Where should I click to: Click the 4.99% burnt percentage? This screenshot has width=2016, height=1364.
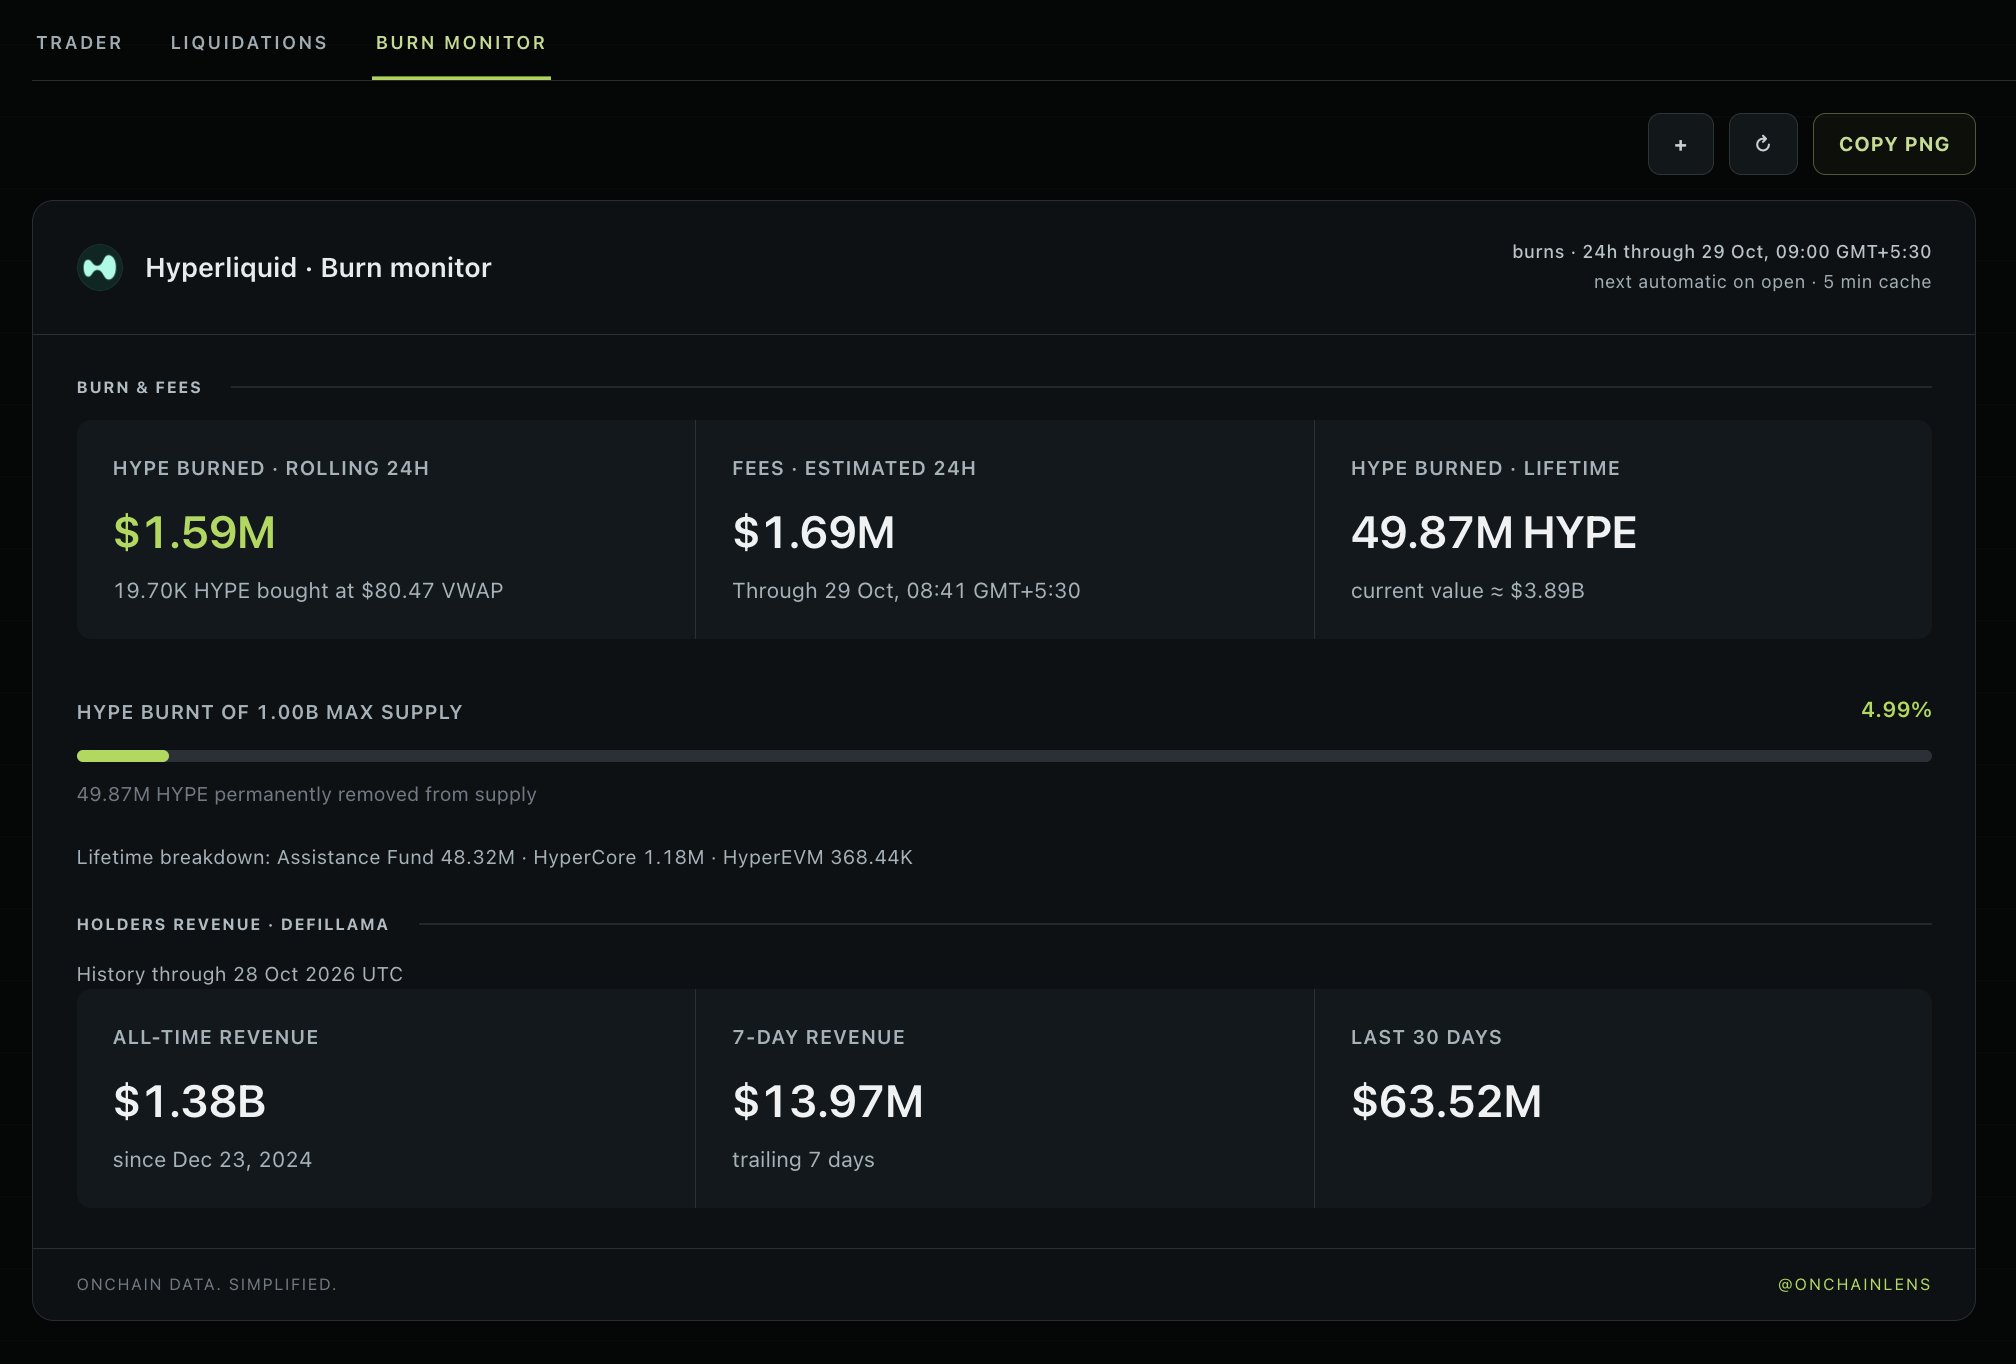click(1896, 710)
